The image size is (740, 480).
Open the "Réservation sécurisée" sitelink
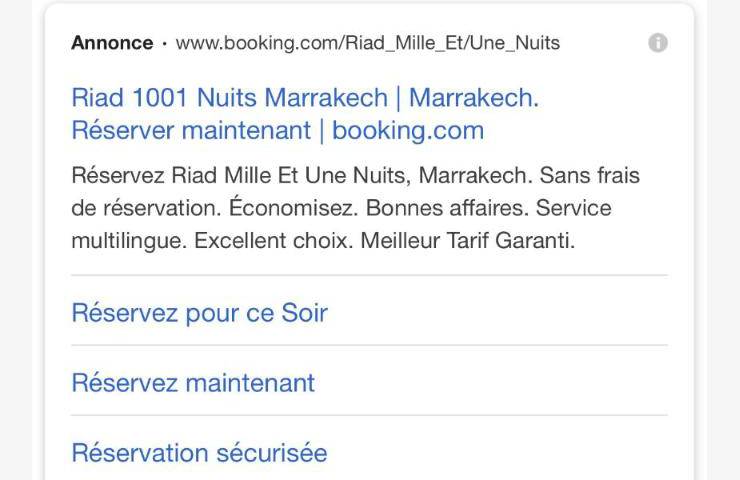click(x=199, y=453)
